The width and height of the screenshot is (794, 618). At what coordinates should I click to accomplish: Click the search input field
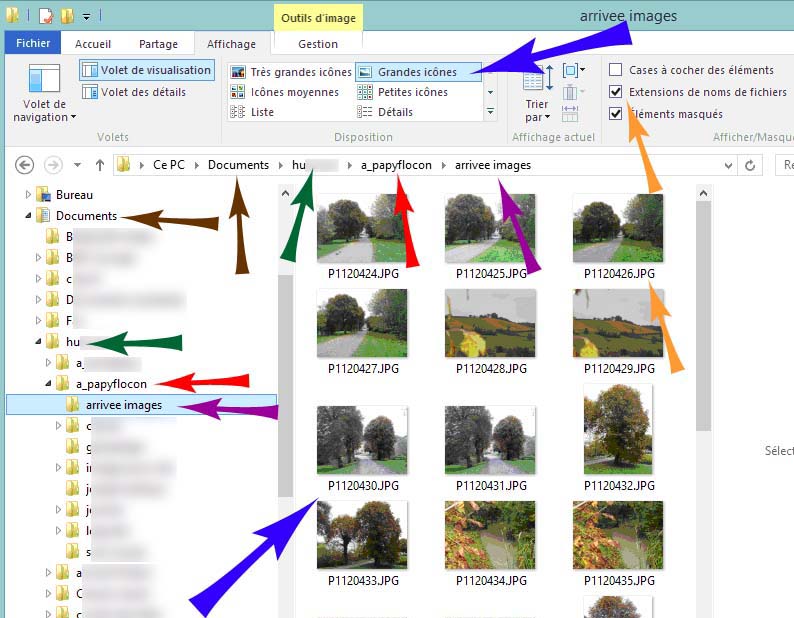click(785, 165)
